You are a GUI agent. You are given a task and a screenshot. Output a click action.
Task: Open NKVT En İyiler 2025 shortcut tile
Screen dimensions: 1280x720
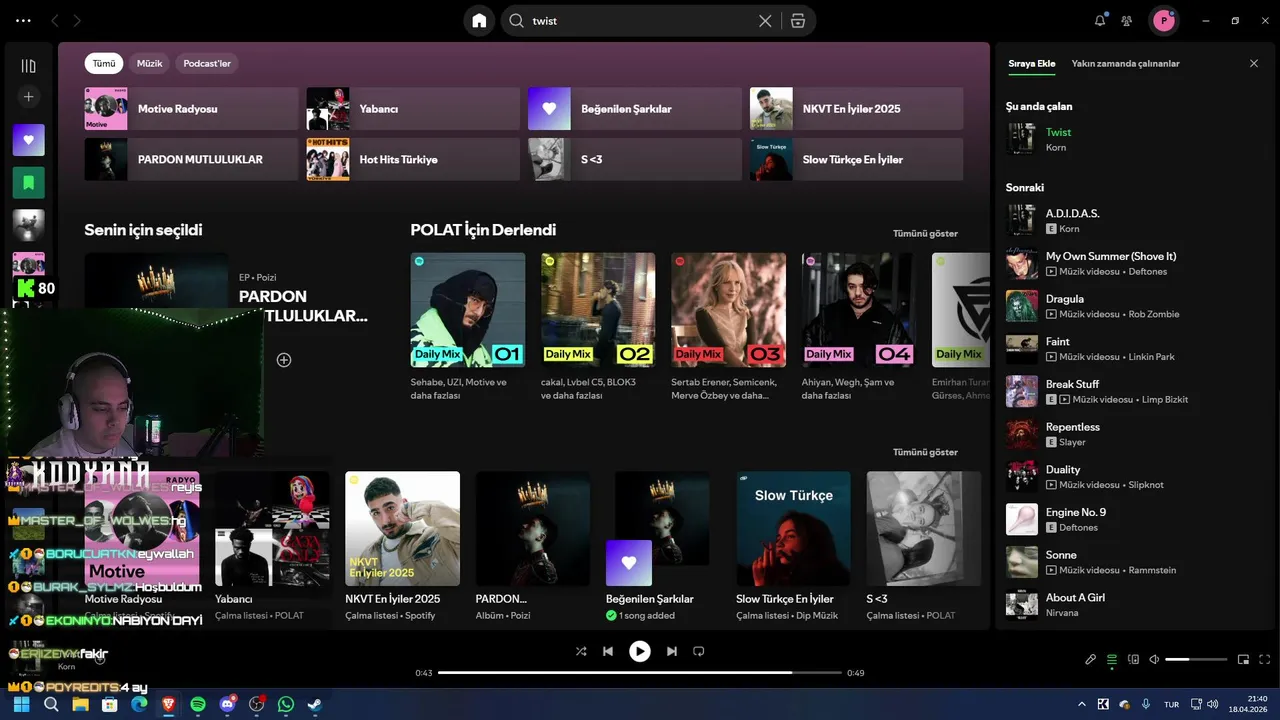857,108
